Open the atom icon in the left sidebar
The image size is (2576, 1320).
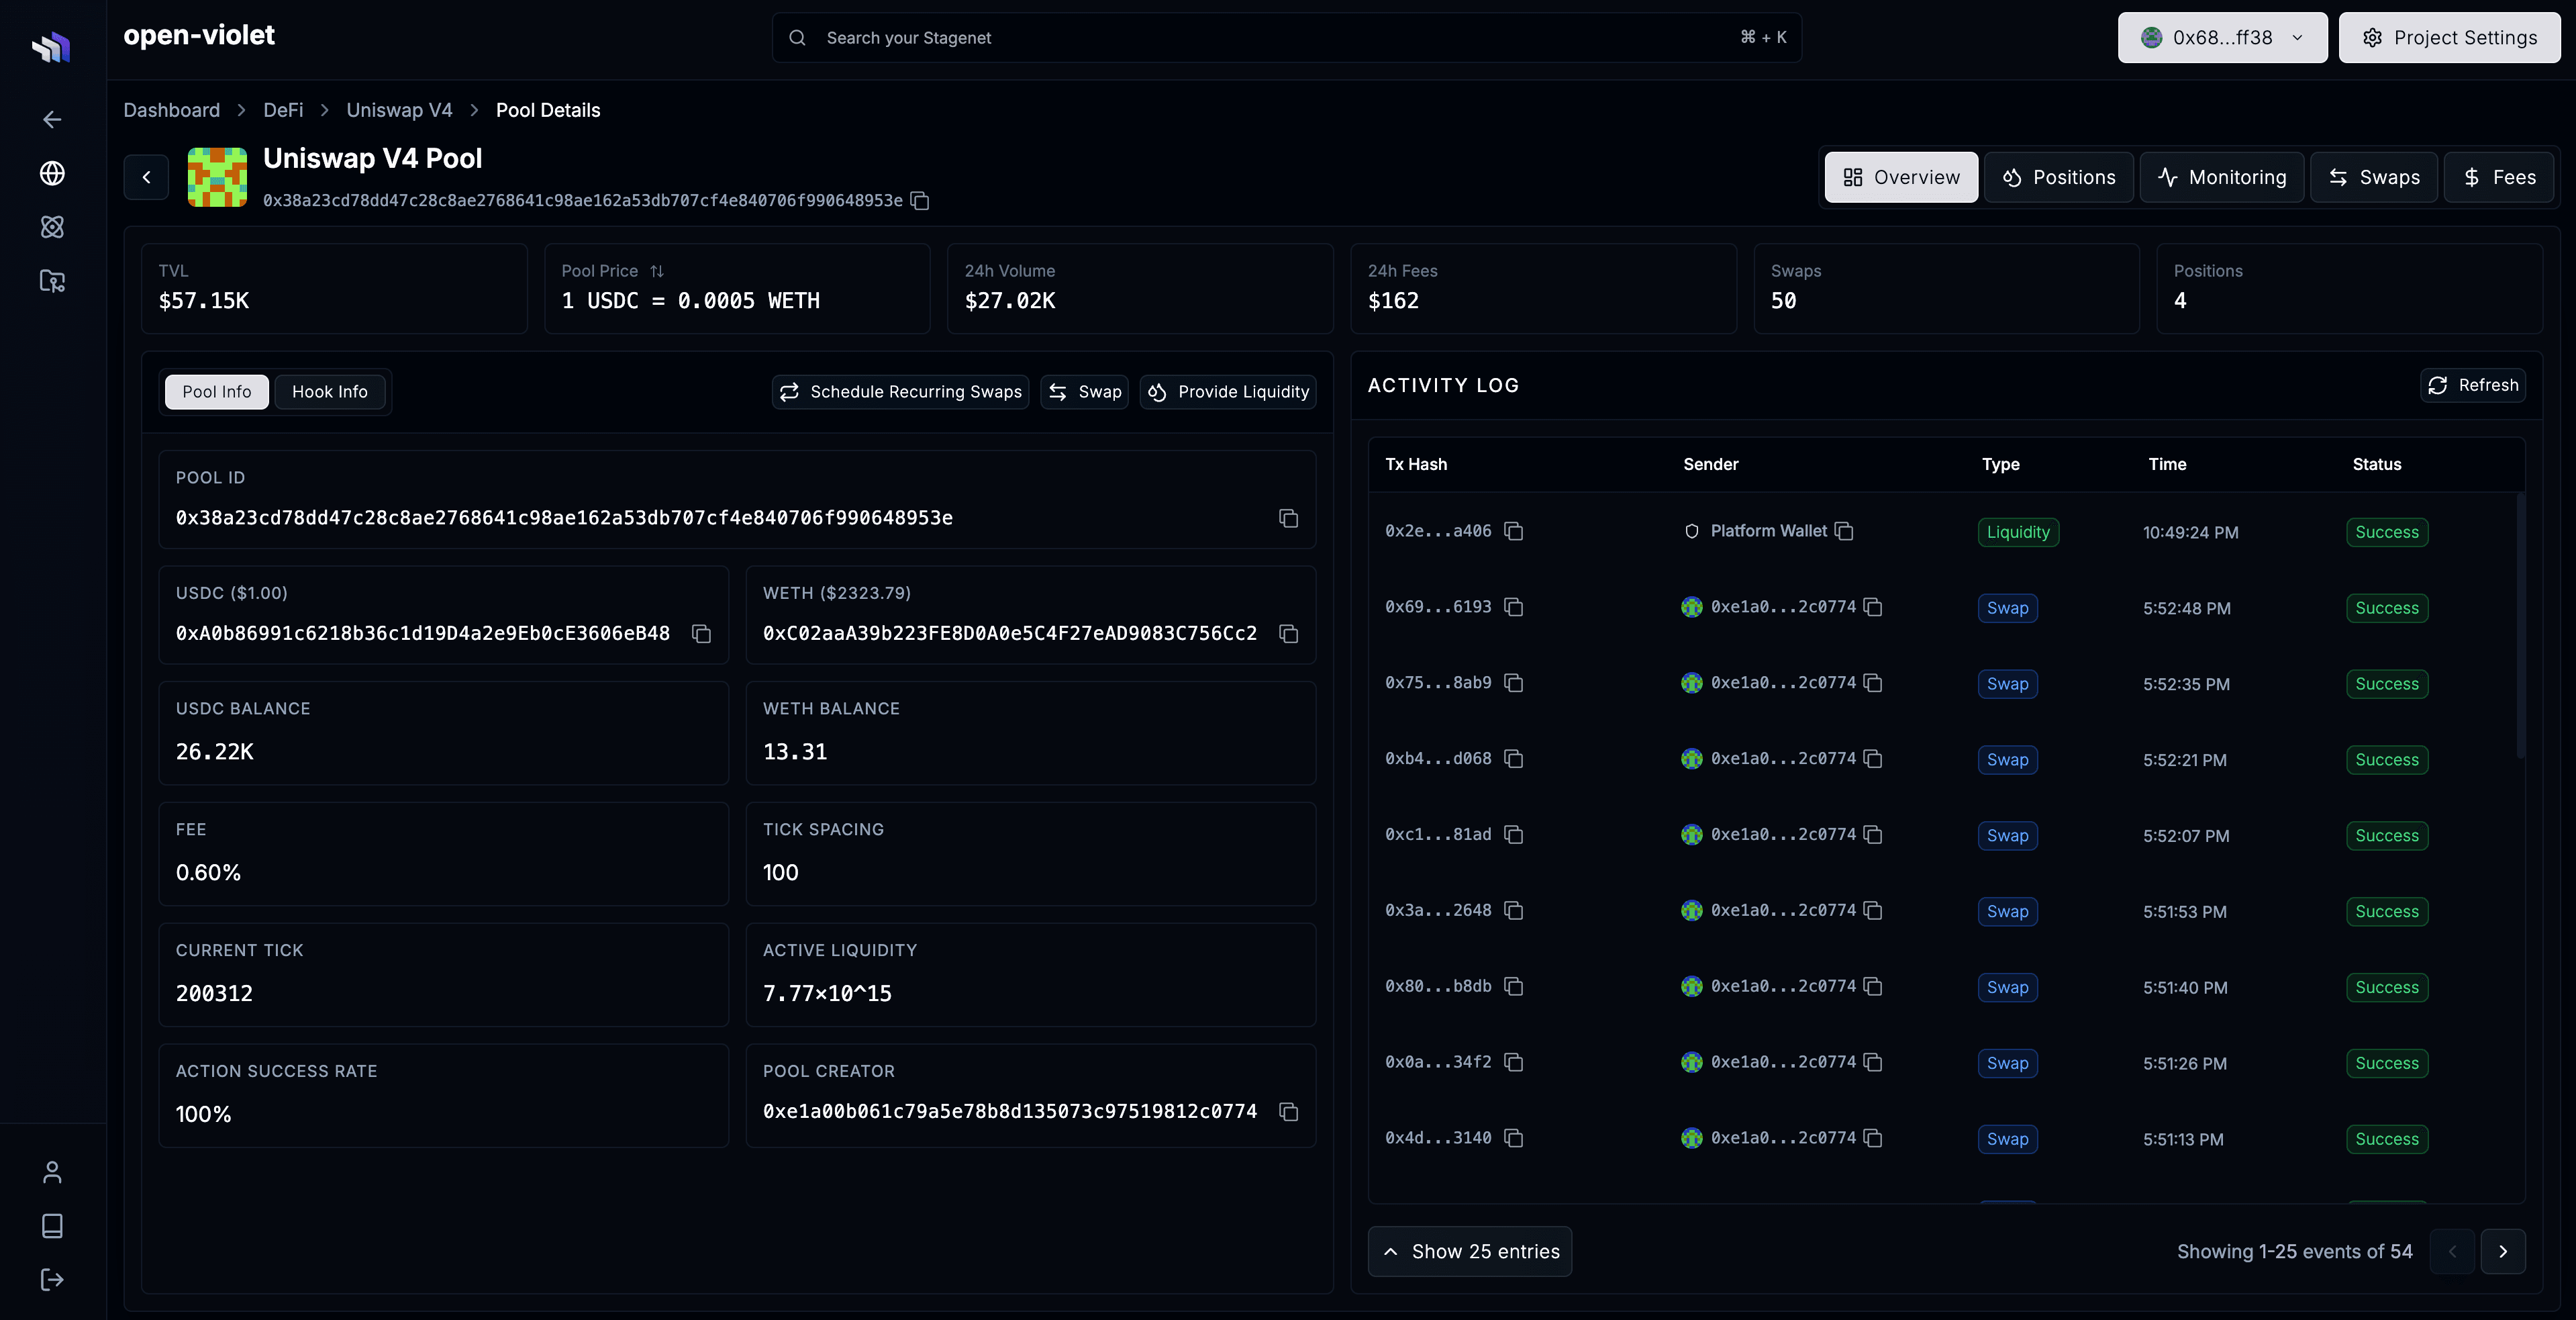click(x=51, y=227)
